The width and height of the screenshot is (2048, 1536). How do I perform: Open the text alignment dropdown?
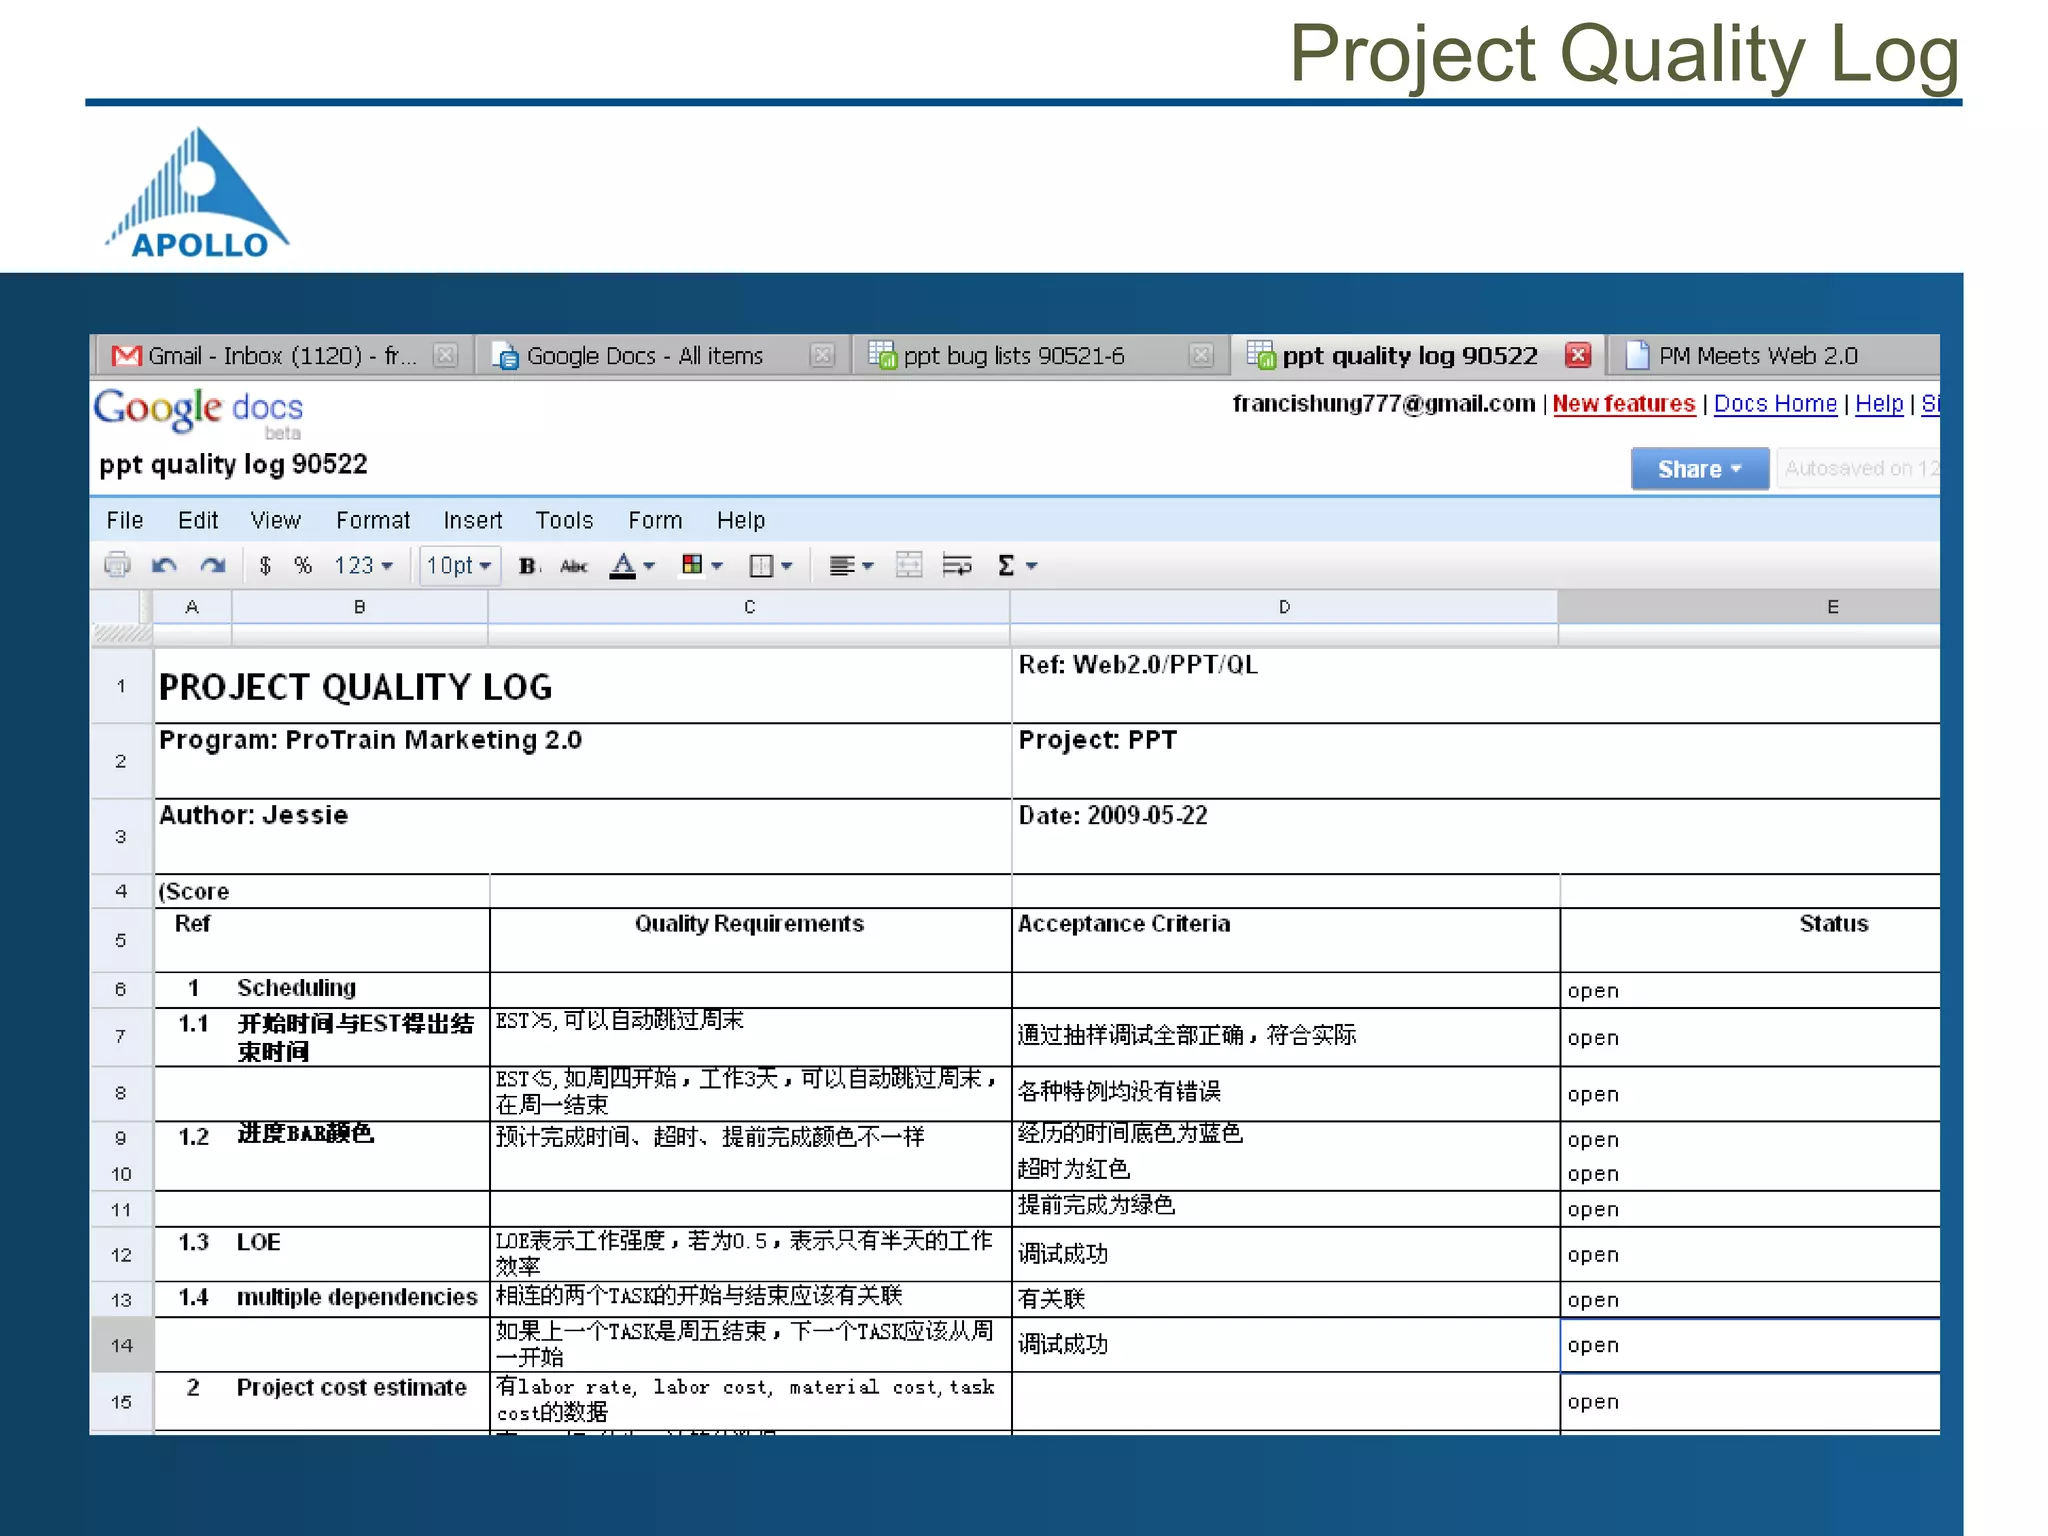[851, 566]
